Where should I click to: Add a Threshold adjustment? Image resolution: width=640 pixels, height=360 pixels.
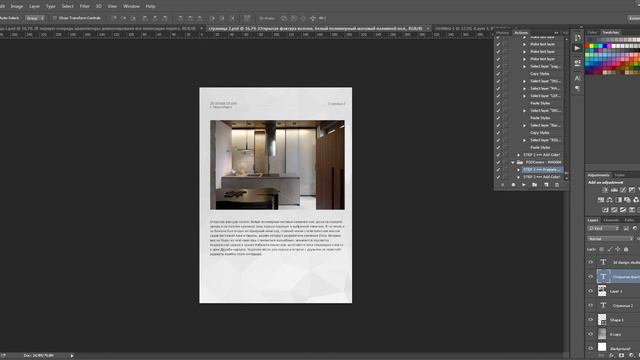click(x=623, y=210)
